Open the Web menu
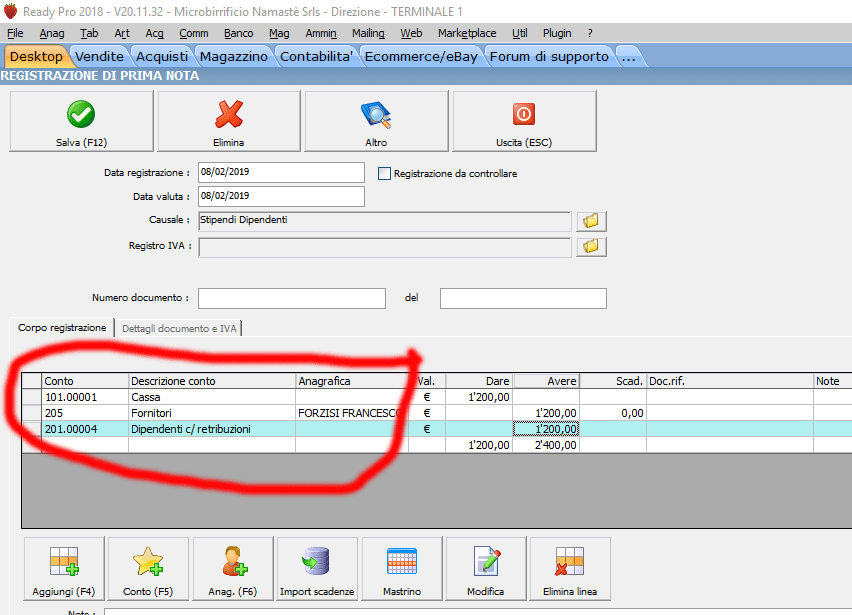Viewport: 852px width, 615px height. (411, 33)
